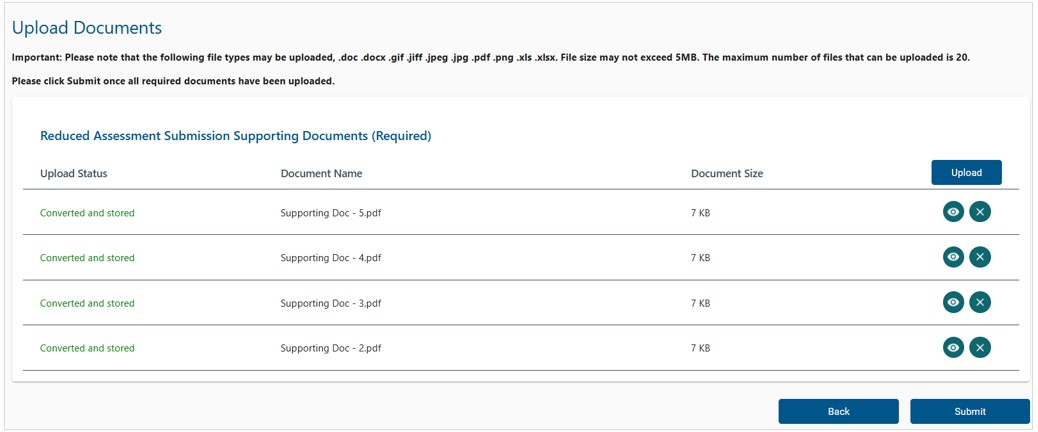The height and width of the screenshot is (432, 1038).
Task: Delete Supporting Doc - 4.pdf using X icon
Action: (980, 257)
